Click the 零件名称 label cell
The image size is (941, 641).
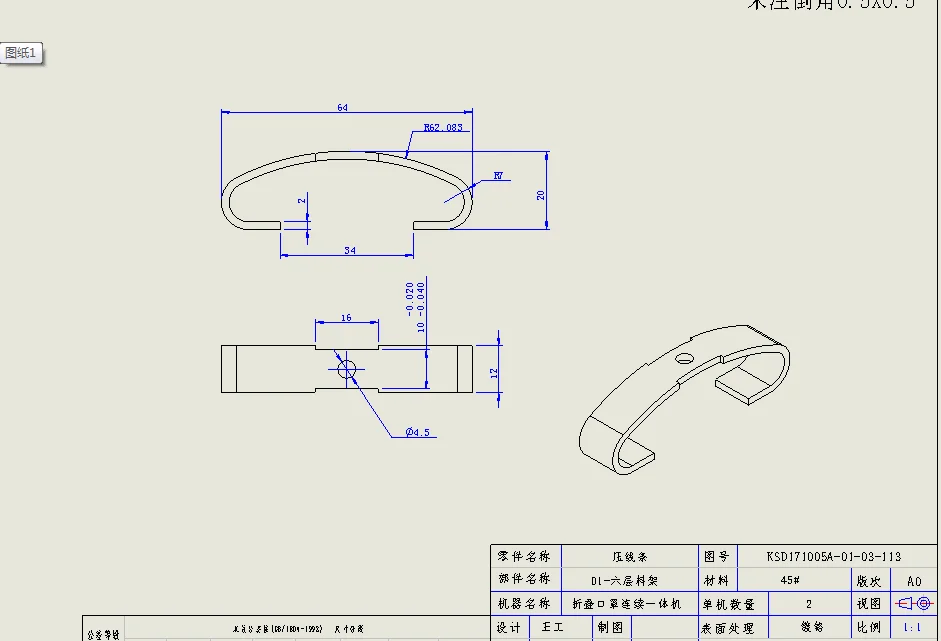525,556
